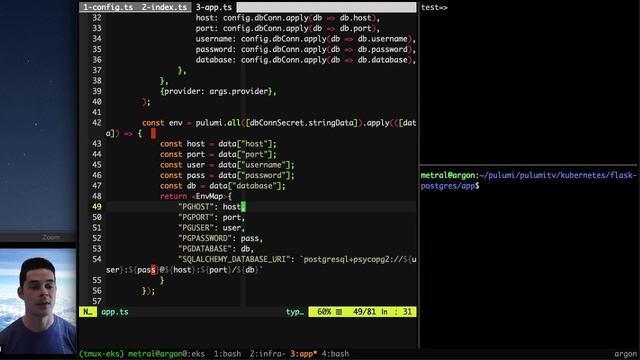Click data["database"] on line 47
The width and height of the screenshot is (640, 360).
coord(247,186)
